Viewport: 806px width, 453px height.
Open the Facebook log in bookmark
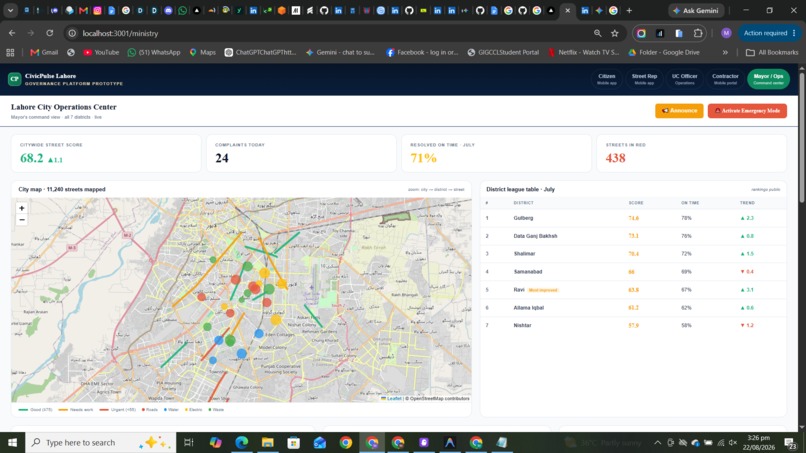click(422, 52)
